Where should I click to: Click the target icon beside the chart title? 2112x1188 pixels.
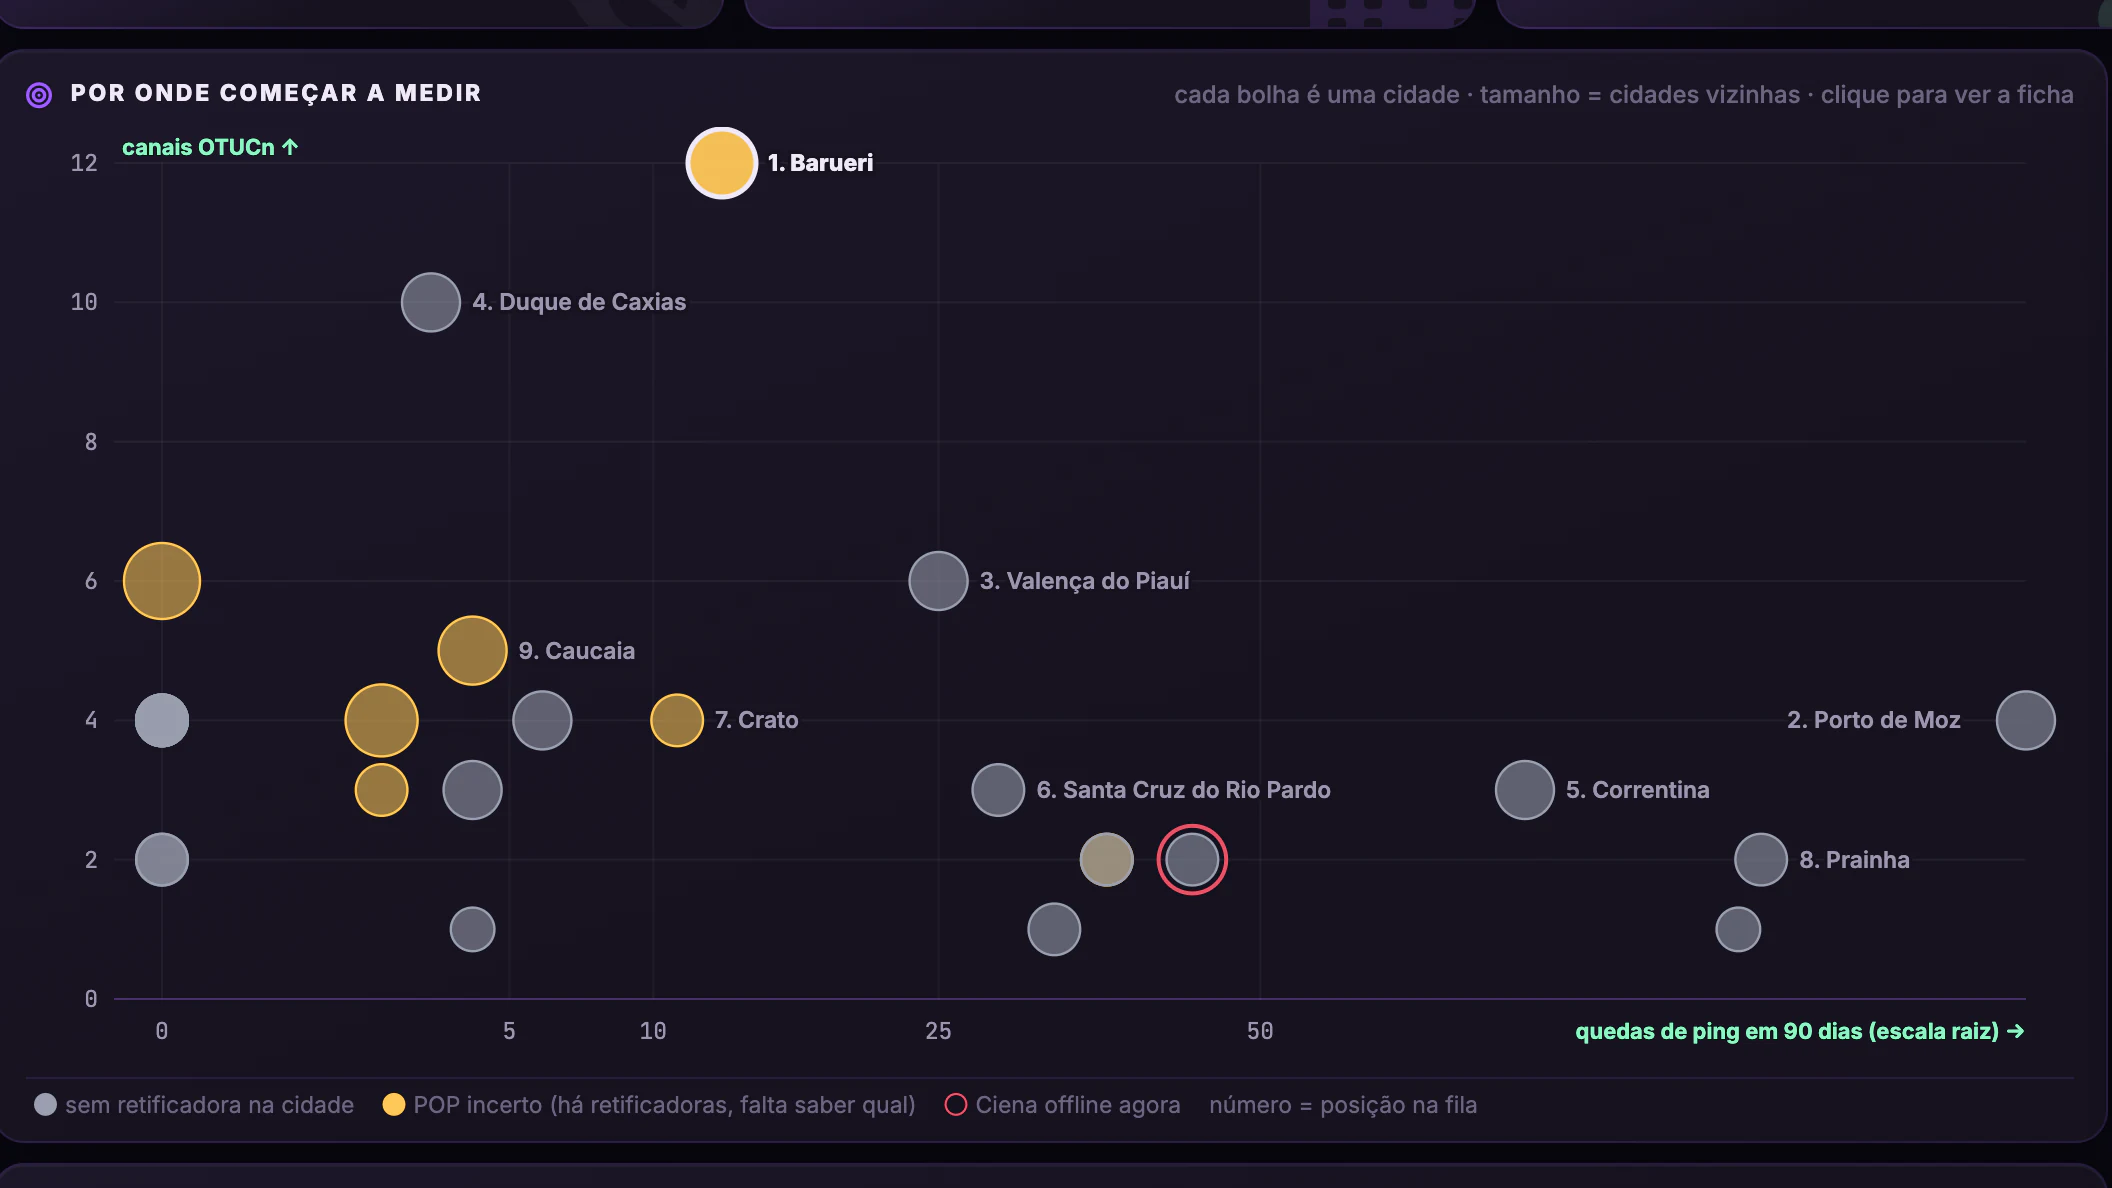pos(39,95)
